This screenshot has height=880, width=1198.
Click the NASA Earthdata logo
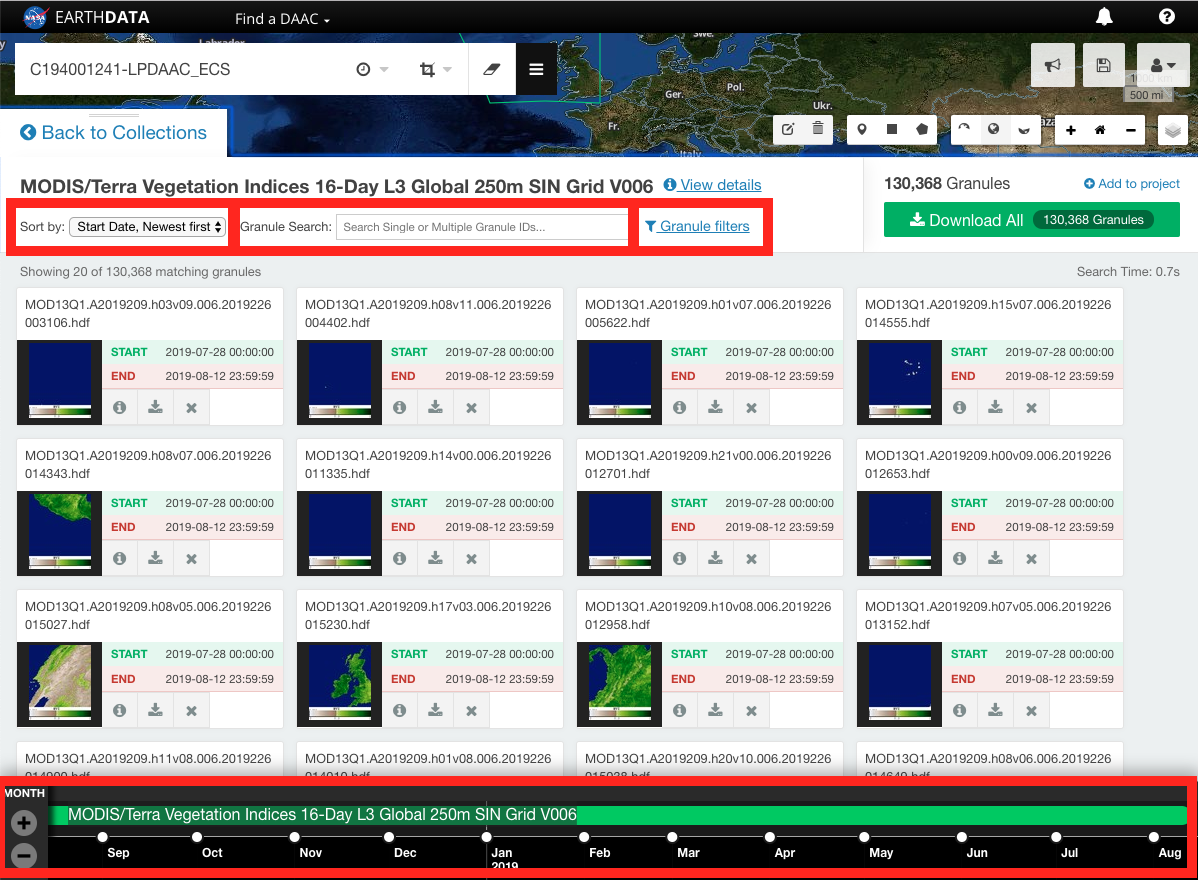[x=86, y=17]
